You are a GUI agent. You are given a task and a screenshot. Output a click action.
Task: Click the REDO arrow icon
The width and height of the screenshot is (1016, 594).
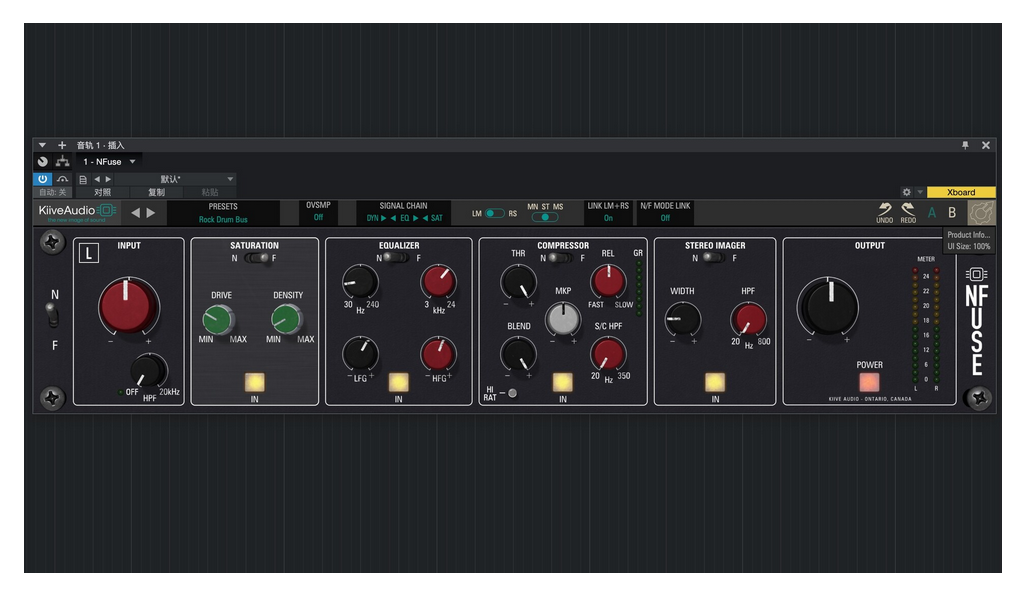(x=908, y=212)
